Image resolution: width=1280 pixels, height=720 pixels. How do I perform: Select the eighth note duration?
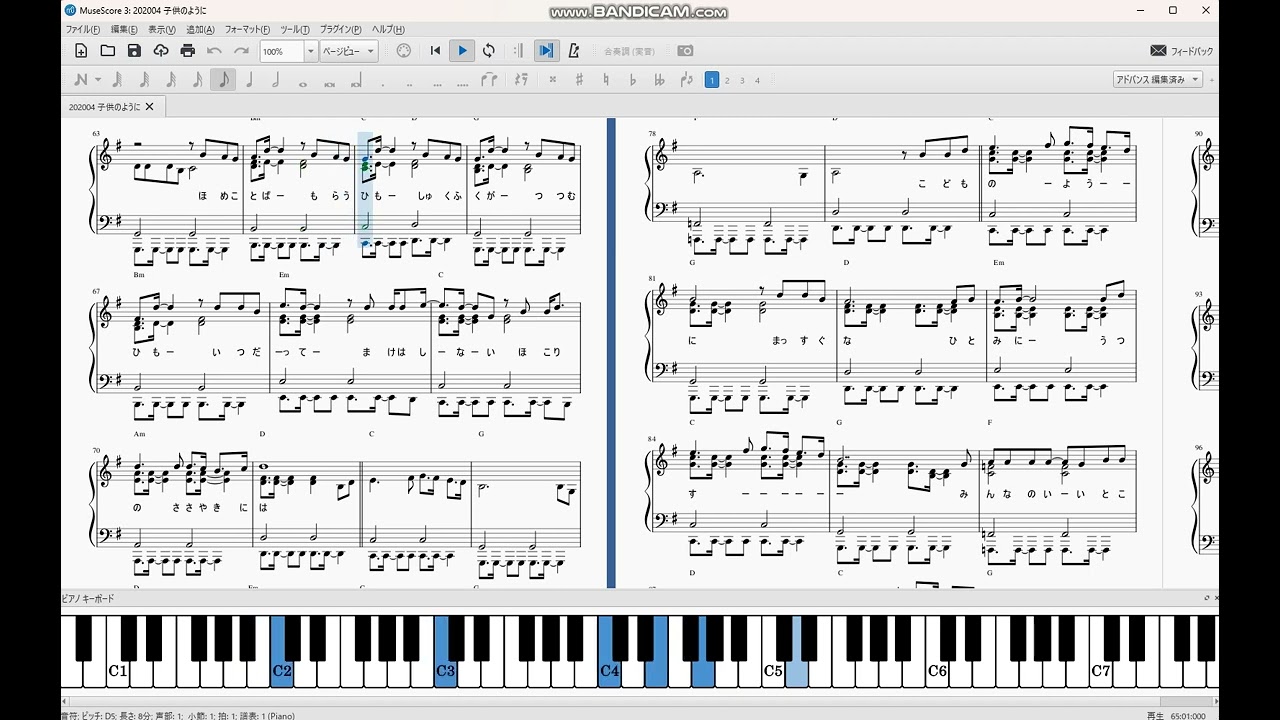pos(223,80)
